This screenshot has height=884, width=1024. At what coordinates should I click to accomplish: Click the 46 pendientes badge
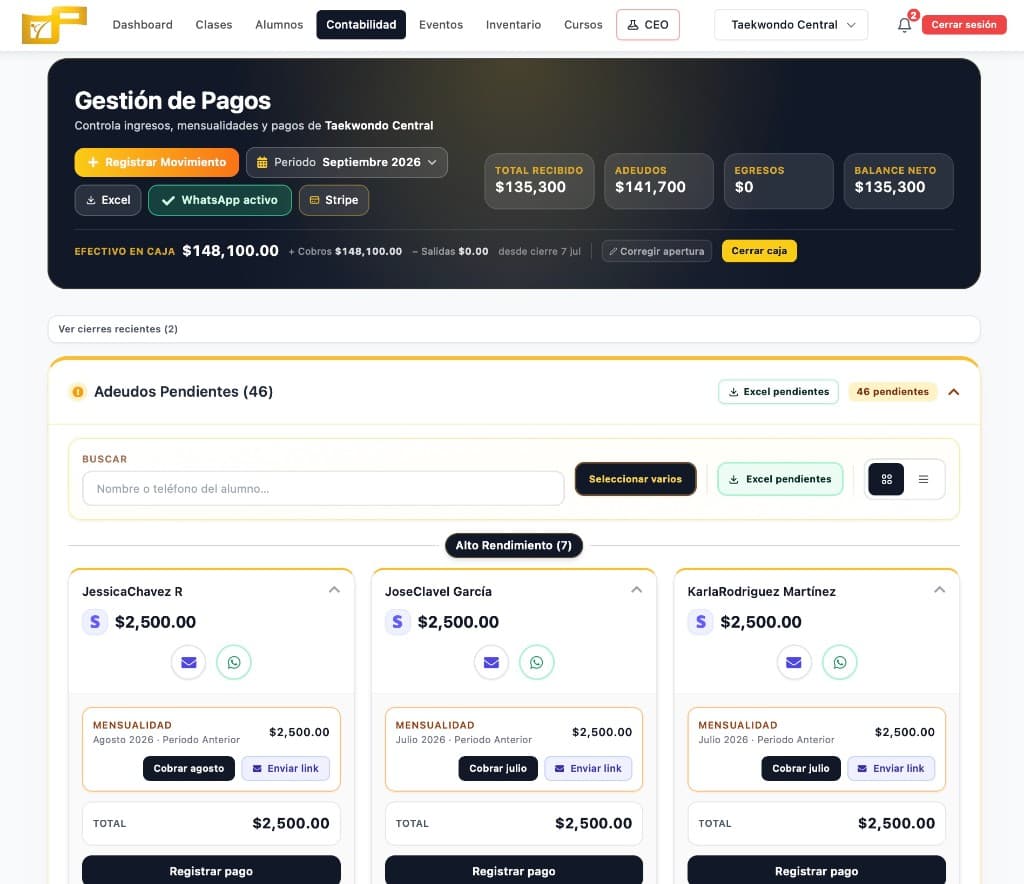click(x=892, y=392)
